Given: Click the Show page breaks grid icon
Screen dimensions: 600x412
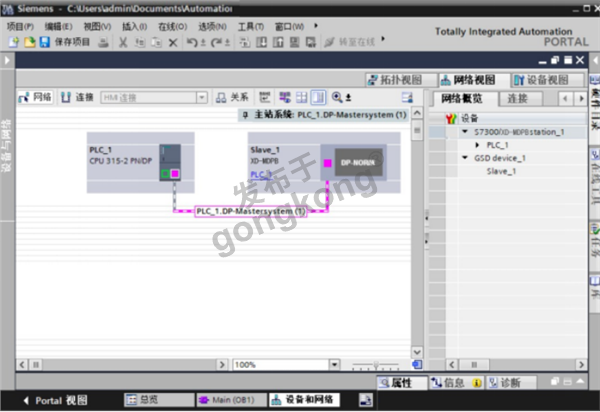Looking at the screenshot, I should [x=302, y=98].
